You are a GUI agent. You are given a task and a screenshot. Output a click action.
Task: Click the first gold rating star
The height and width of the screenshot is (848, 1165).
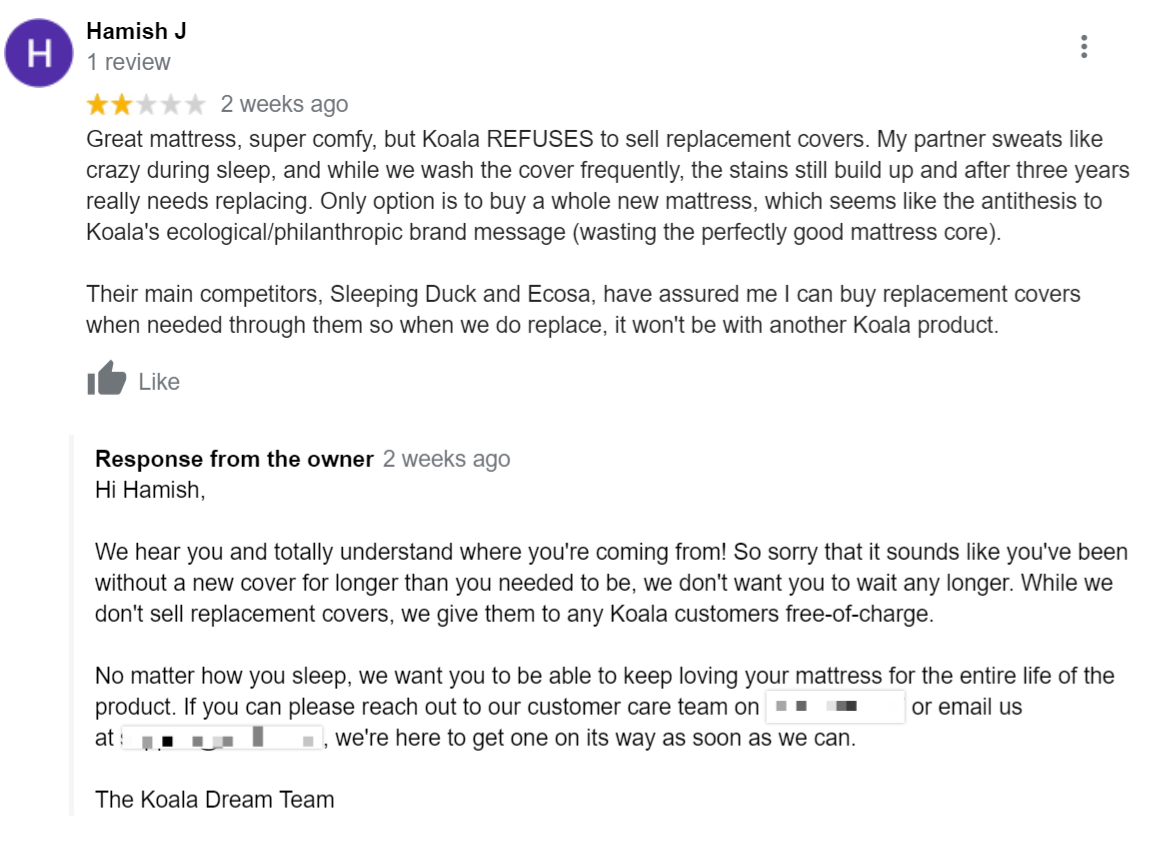[x=98, y=104]
